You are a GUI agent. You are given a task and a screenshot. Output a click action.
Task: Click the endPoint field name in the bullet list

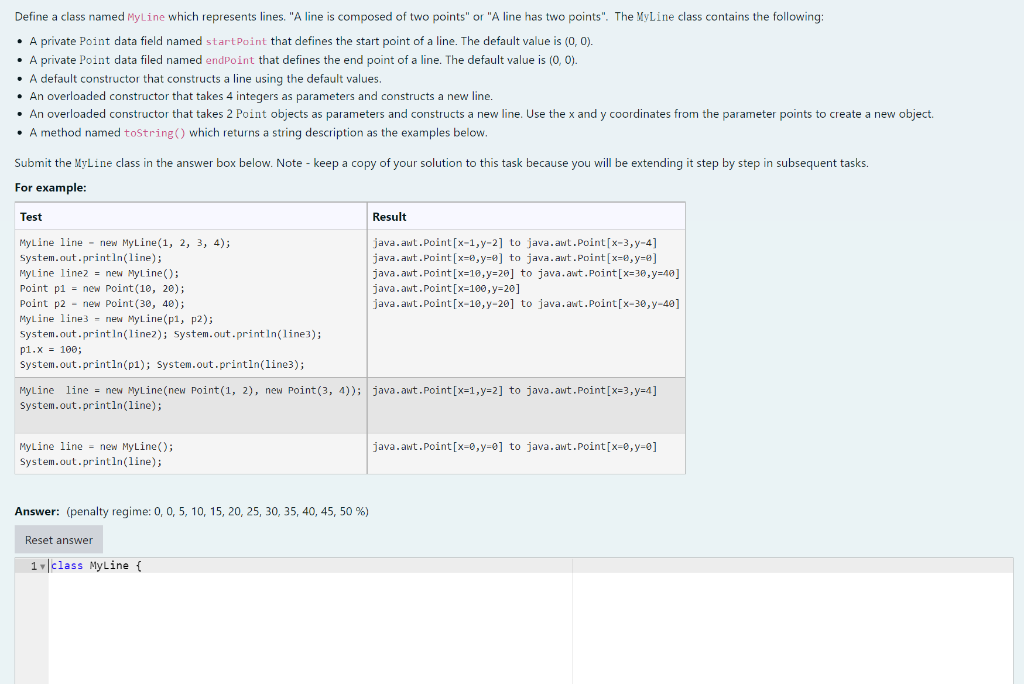[229, 60]
